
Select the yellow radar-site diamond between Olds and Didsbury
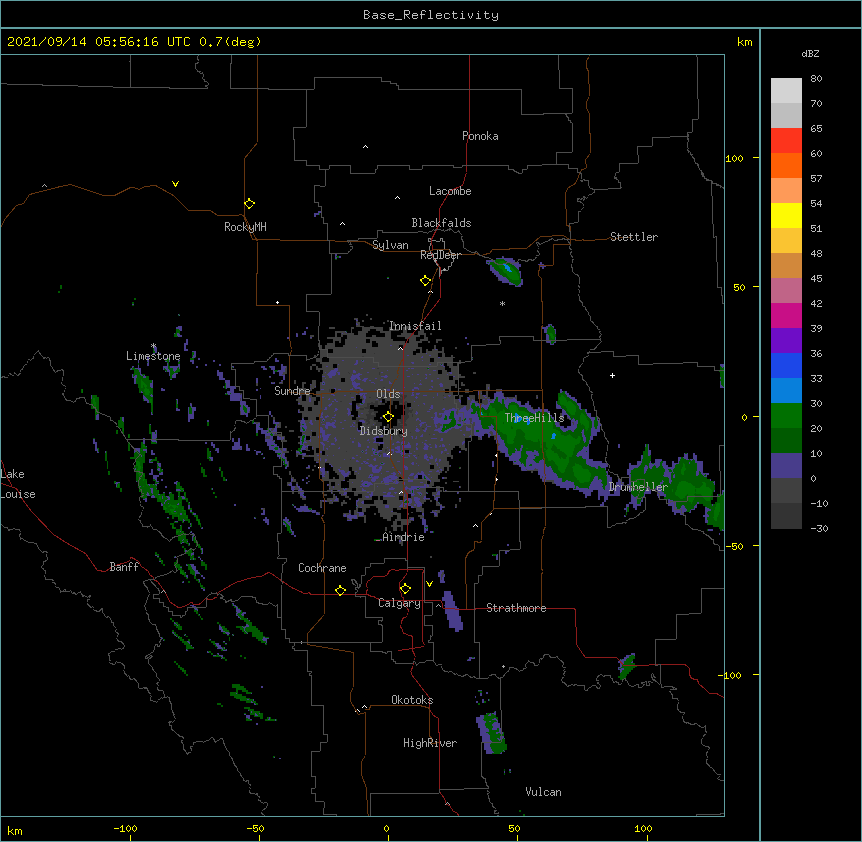(x=388, y=416)
